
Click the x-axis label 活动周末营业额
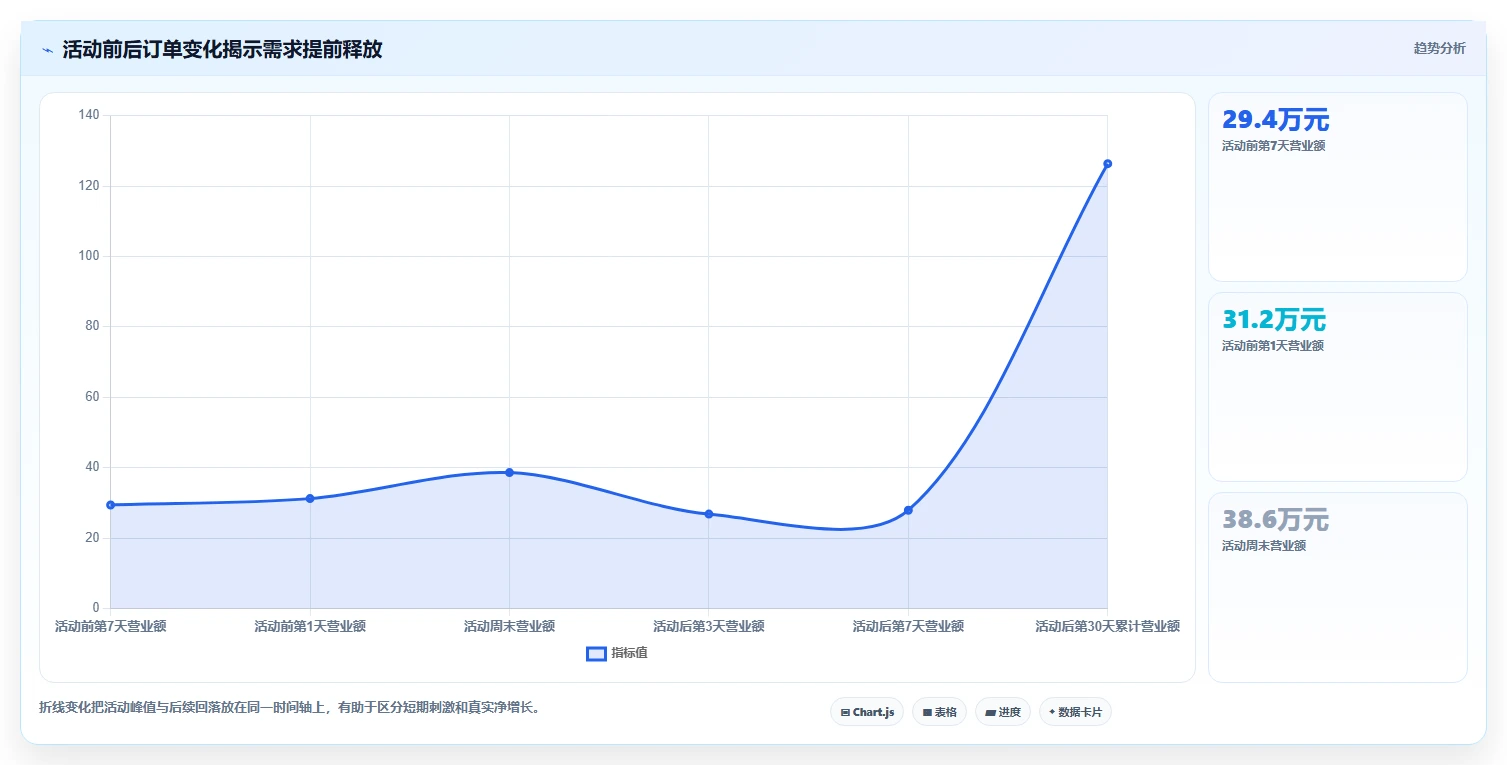coord(509,627)
